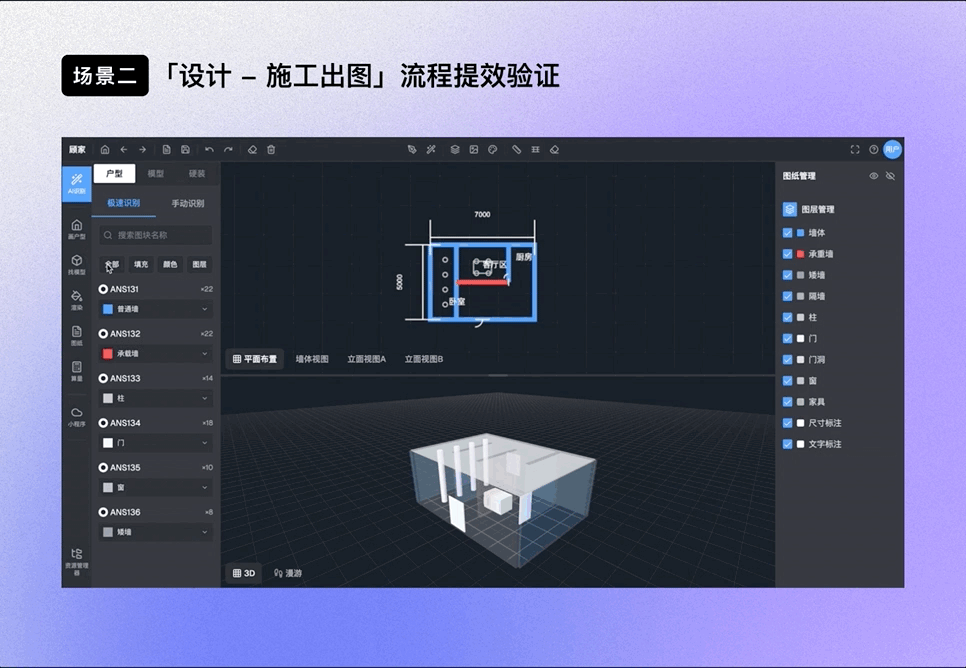Open 画户型 in left sidebar

[77, 229]
